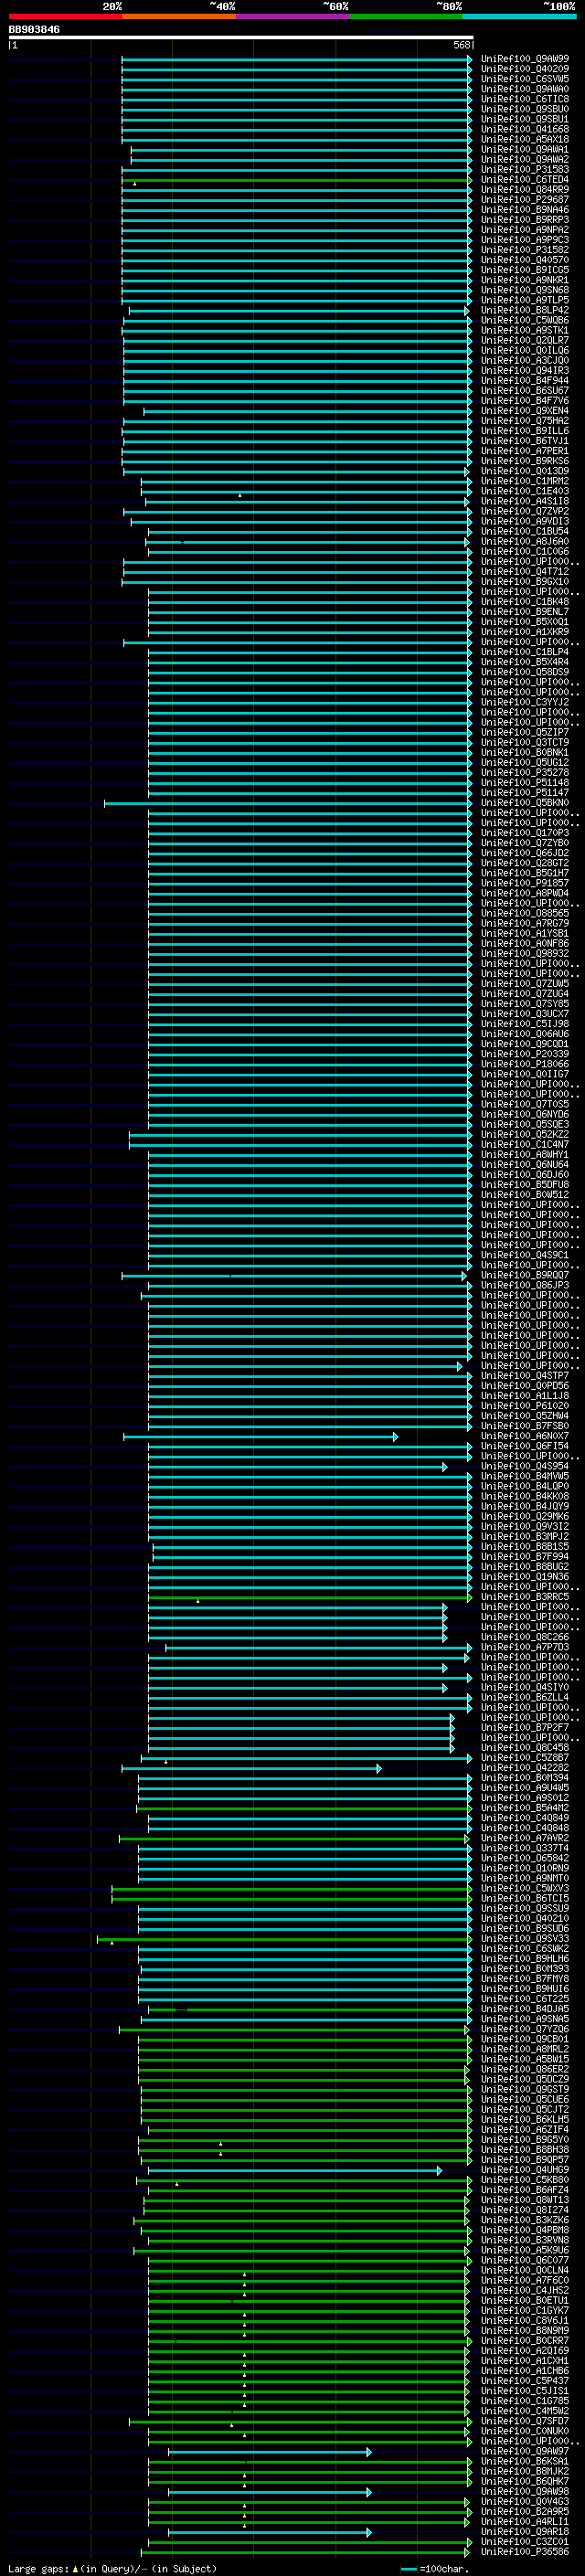Select hit UniRef100_Q42282
Viewport: 585px width, 2576px height.
pyautogui.click(x=525, y=1768)
